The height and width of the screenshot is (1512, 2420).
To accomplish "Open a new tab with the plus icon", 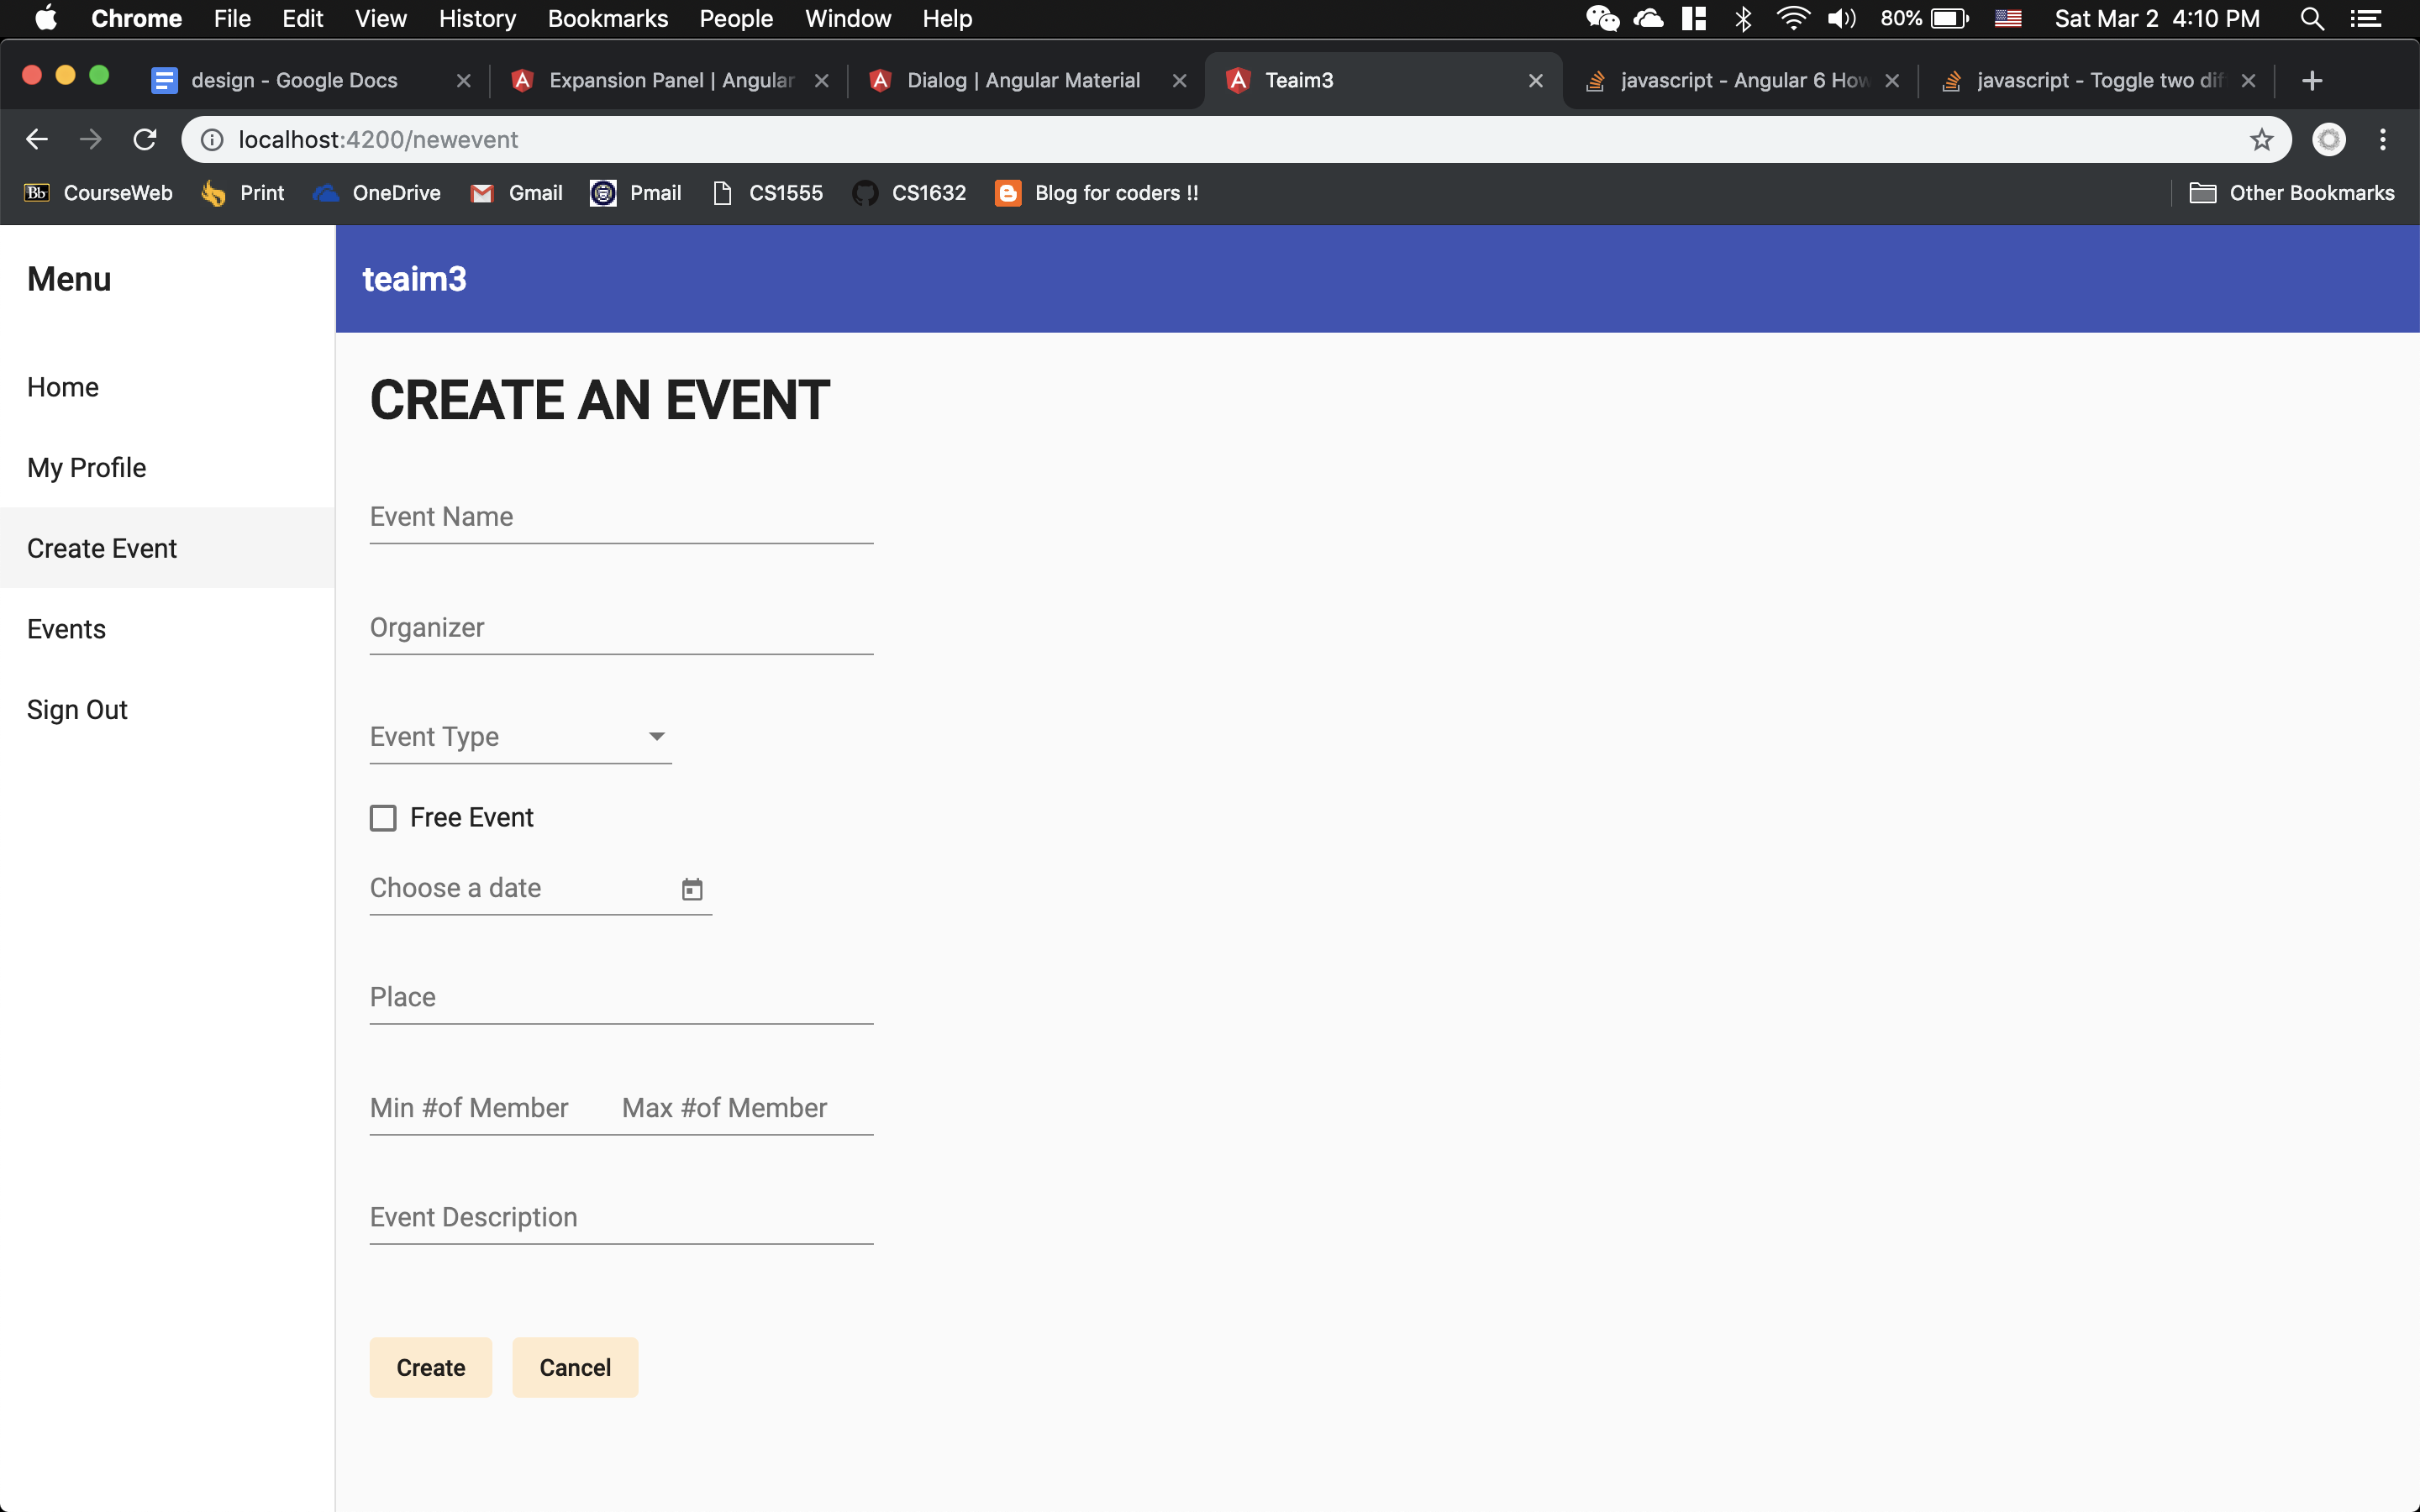I will [2311, 80].
